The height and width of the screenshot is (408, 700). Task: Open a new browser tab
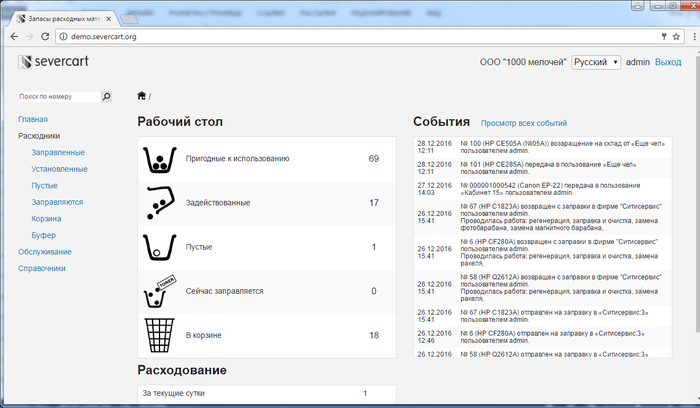pos(129,19)
